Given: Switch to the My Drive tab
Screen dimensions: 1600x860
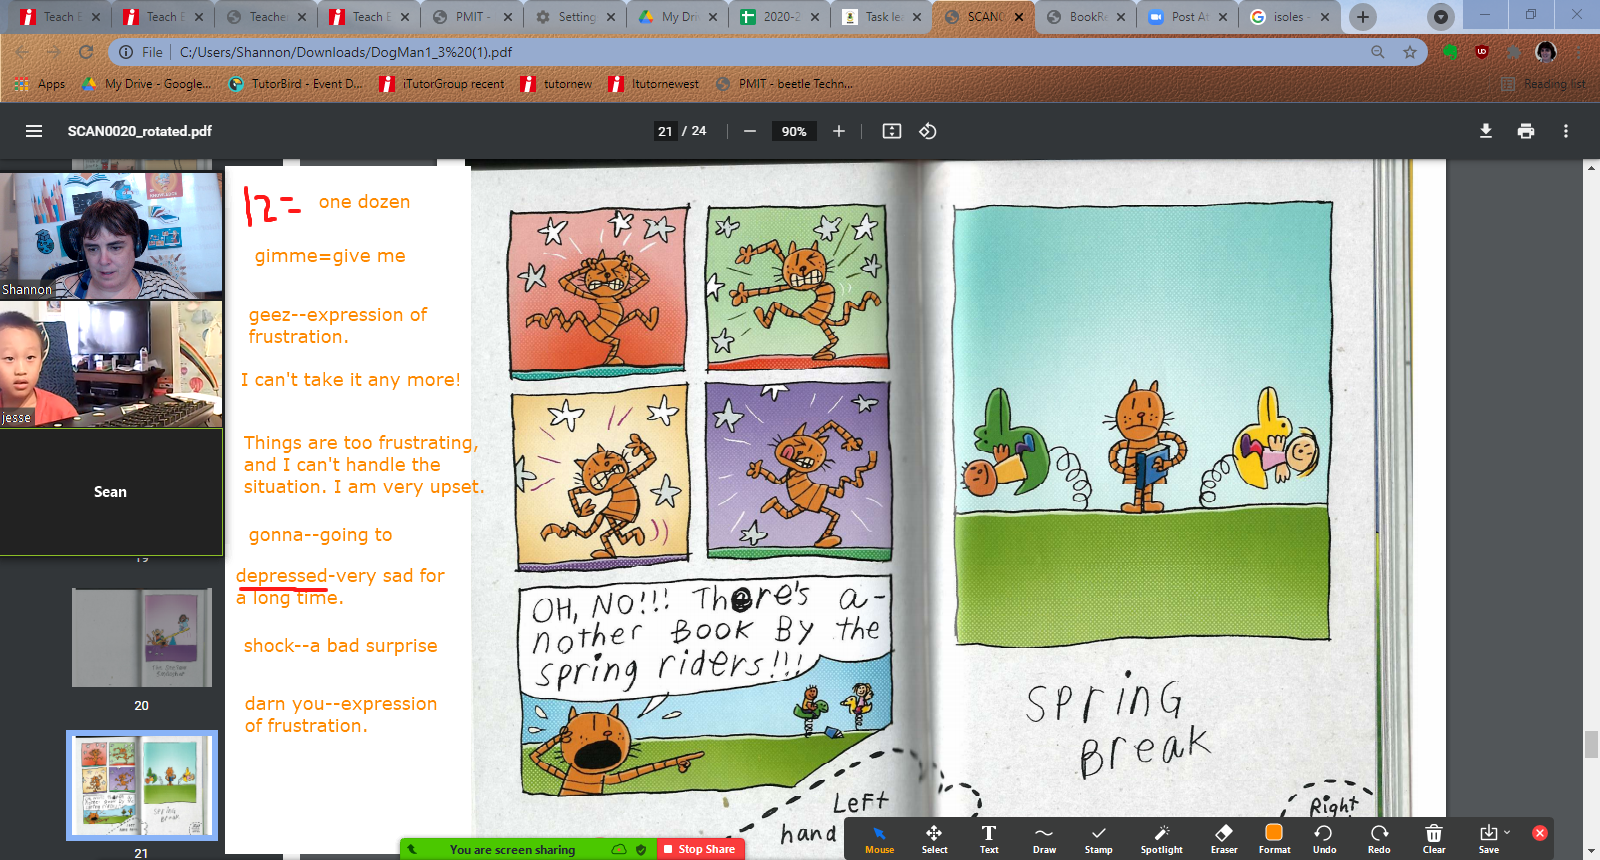Looking at the screenshot, I should tap(678, 17).
